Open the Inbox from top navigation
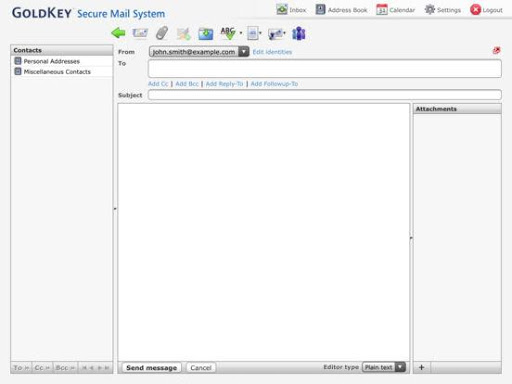This screenshot has height=384, width=512. (291, 10)
